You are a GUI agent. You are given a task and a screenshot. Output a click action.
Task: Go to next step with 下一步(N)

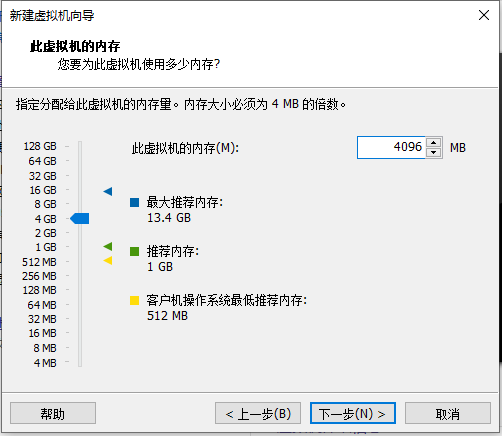click(x=353, y=413)
